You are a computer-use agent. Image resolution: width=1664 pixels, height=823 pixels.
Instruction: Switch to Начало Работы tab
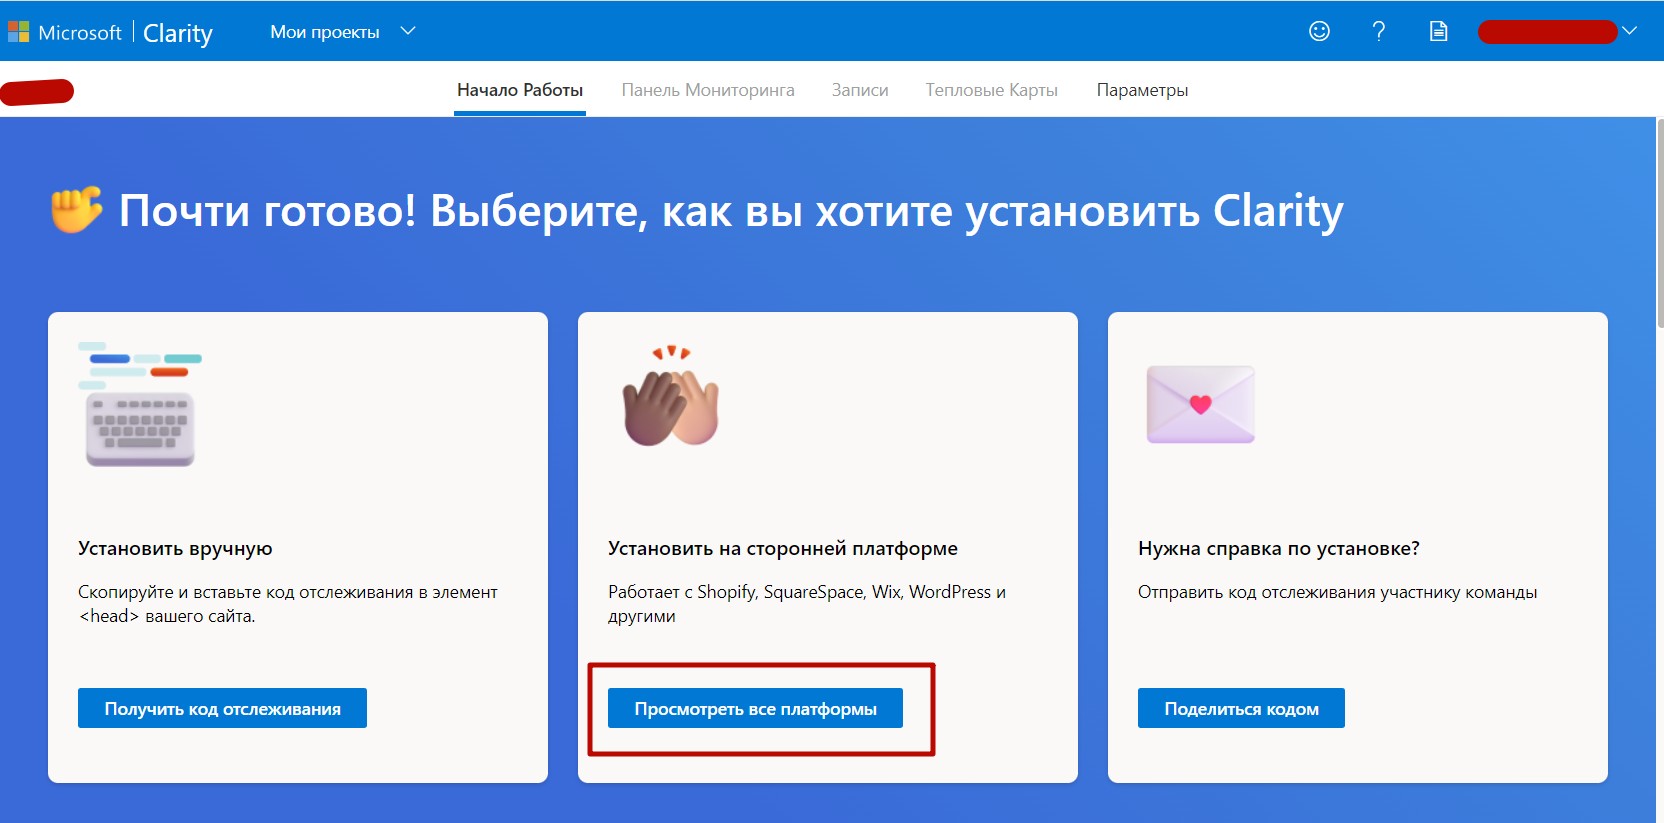(x=520, y=90)
